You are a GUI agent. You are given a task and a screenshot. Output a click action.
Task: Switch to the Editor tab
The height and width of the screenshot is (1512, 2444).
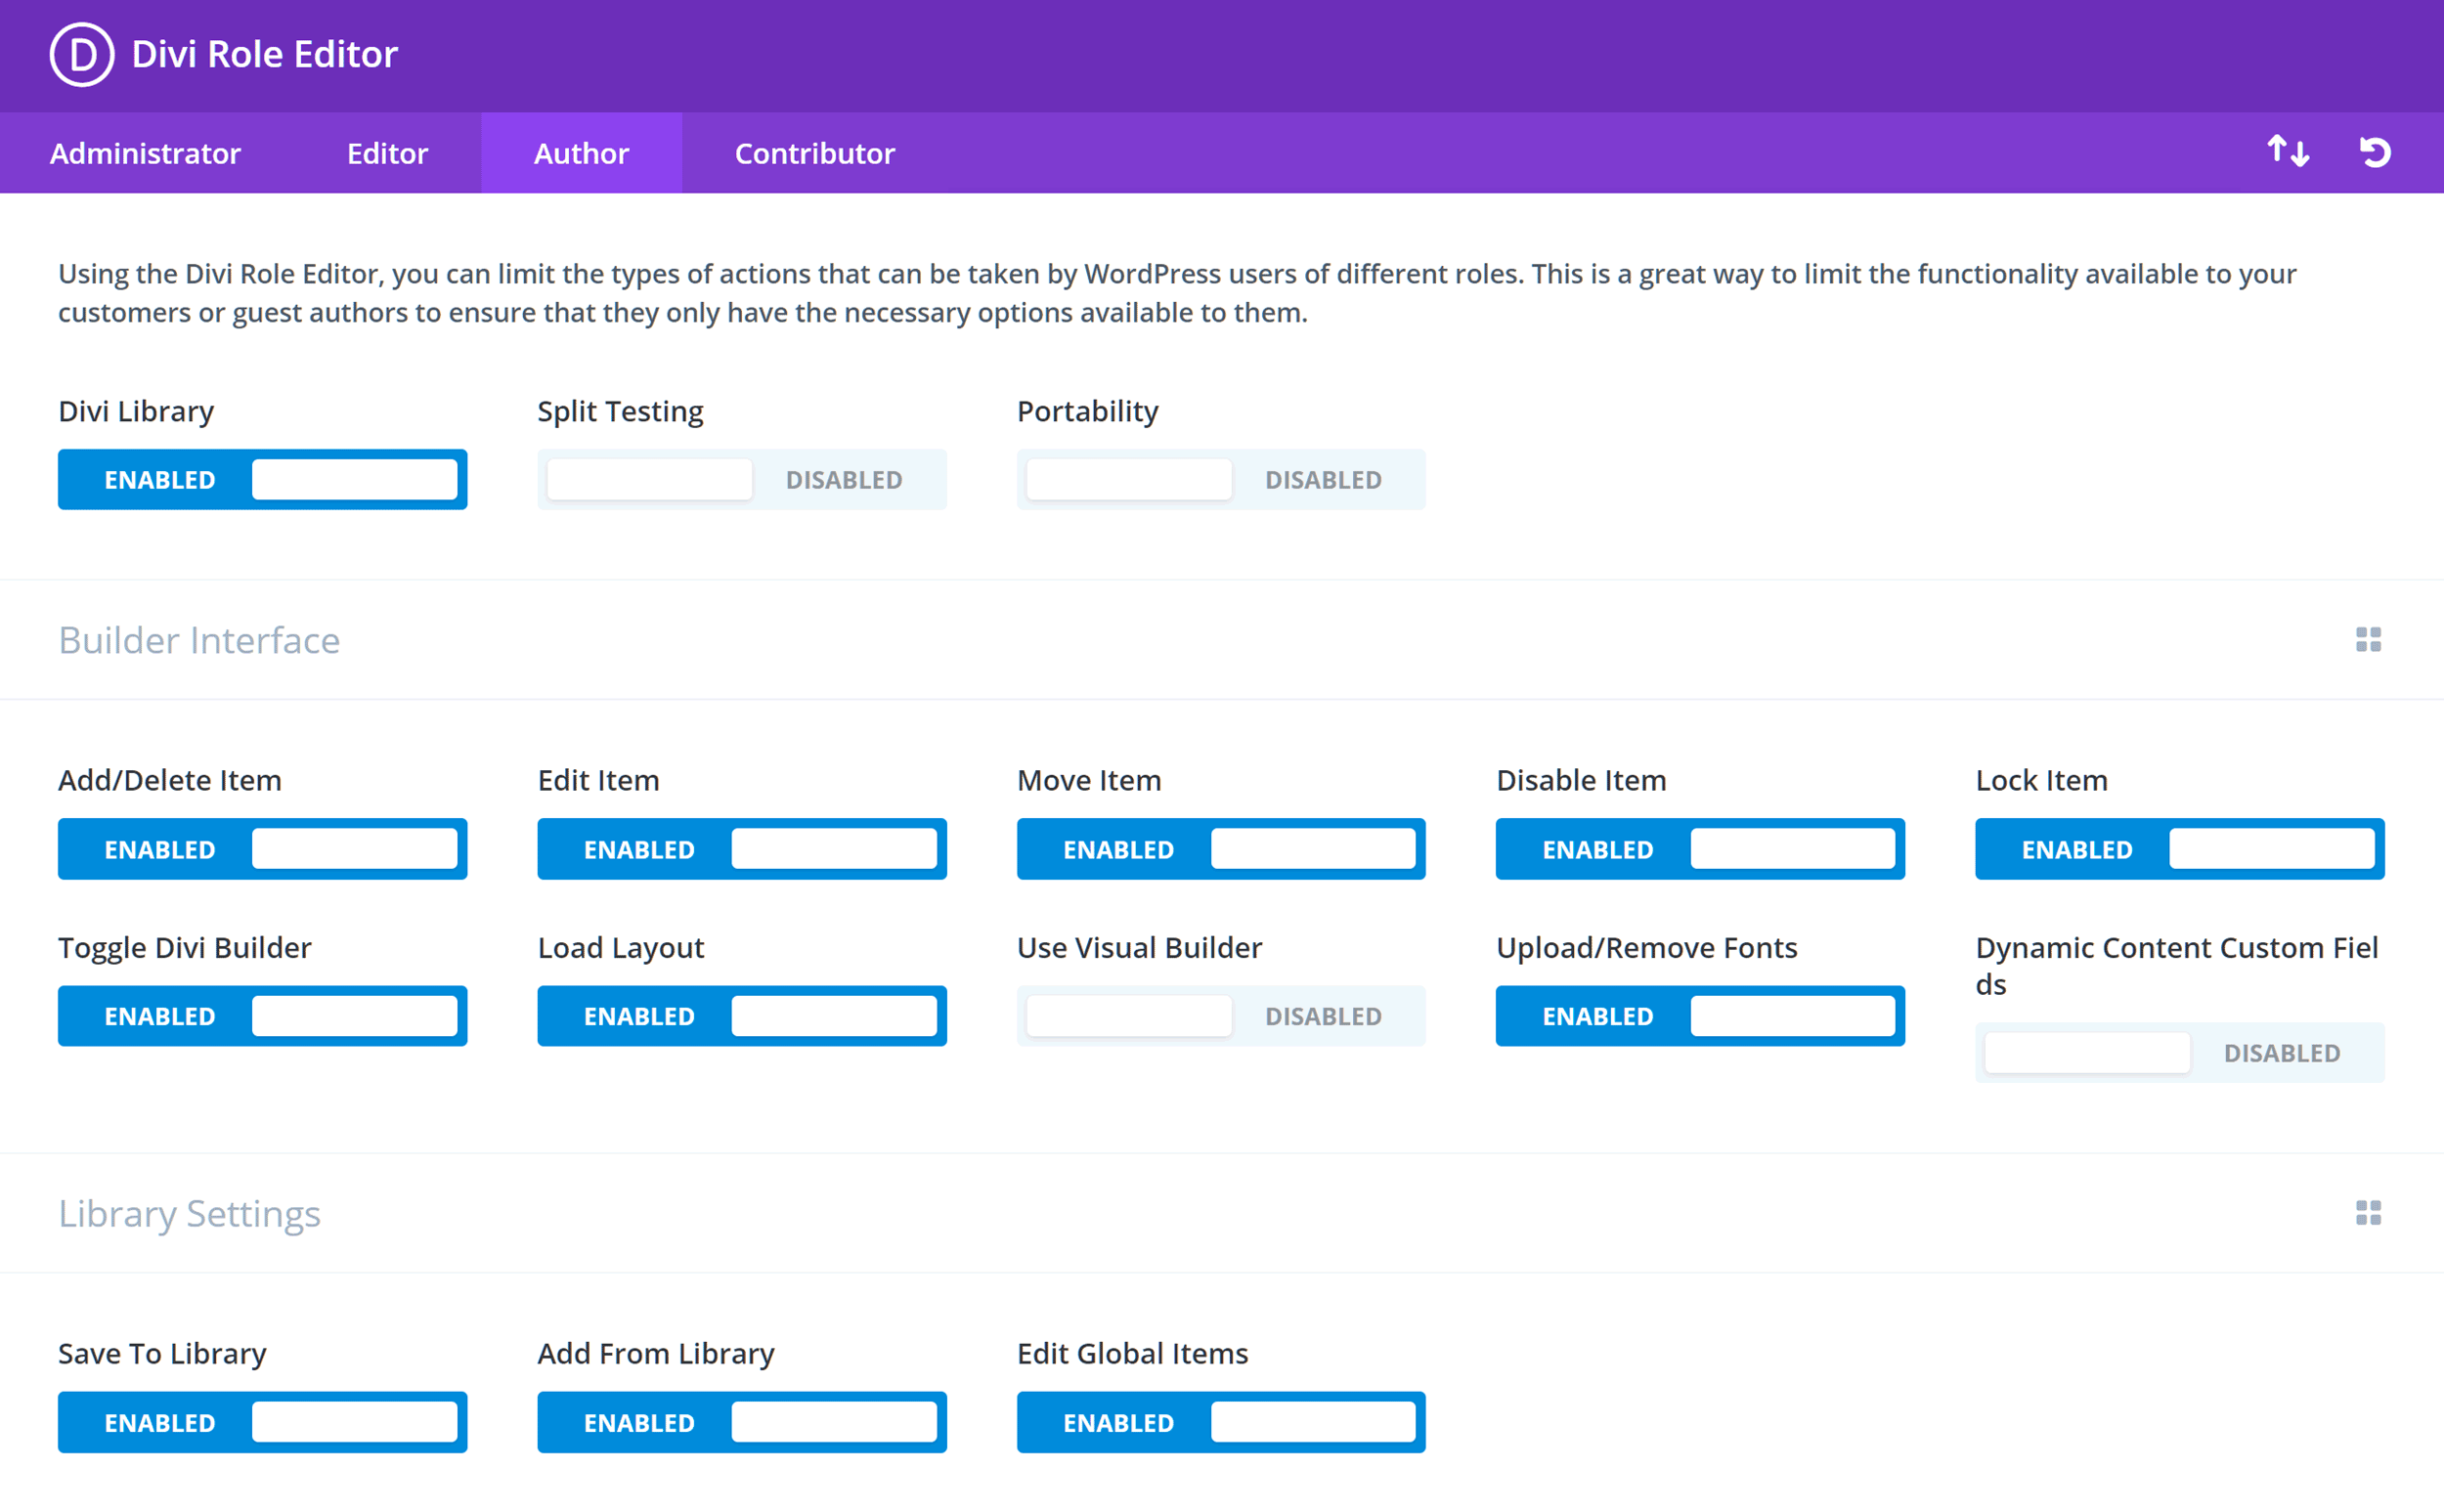(x=387, y=153)
